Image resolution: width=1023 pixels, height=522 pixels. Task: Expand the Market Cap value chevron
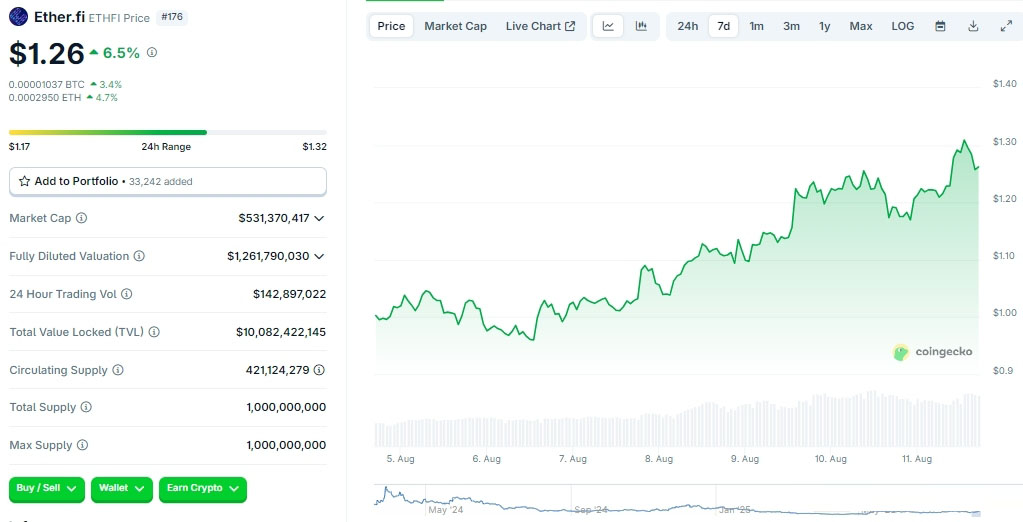(x=319, y=218)
